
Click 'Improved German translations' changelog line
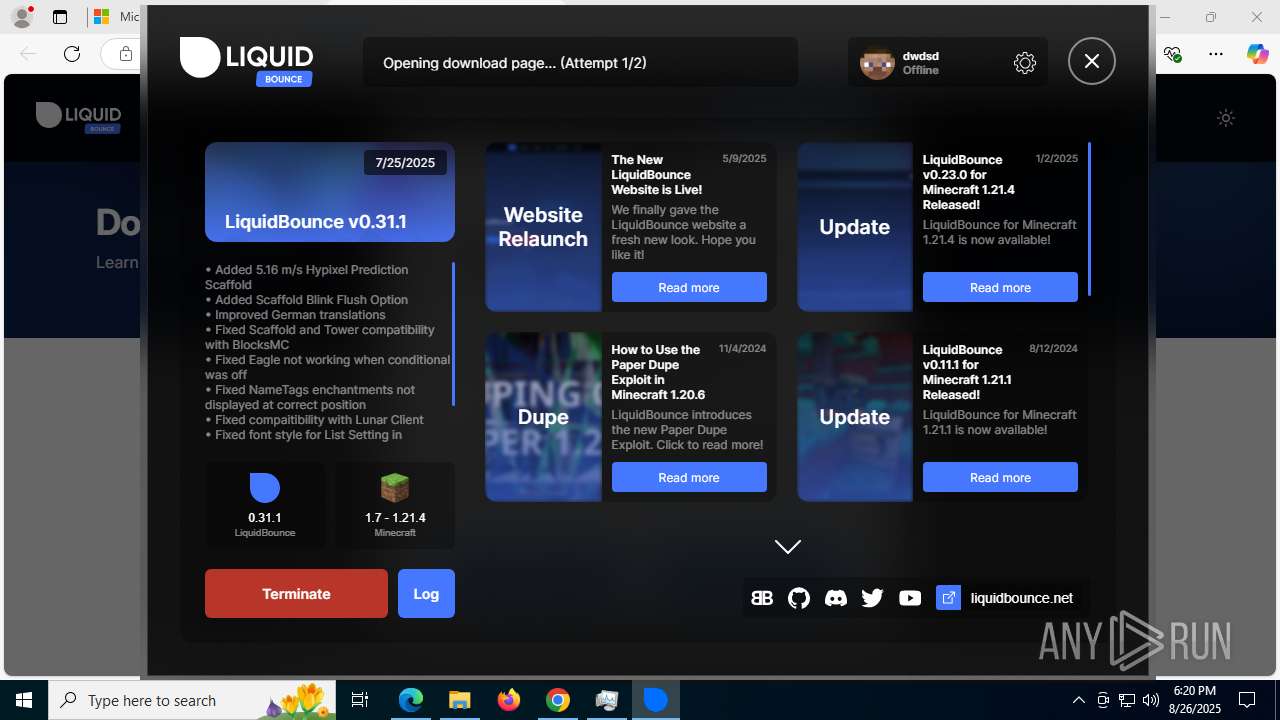click(x=295, y=315)
